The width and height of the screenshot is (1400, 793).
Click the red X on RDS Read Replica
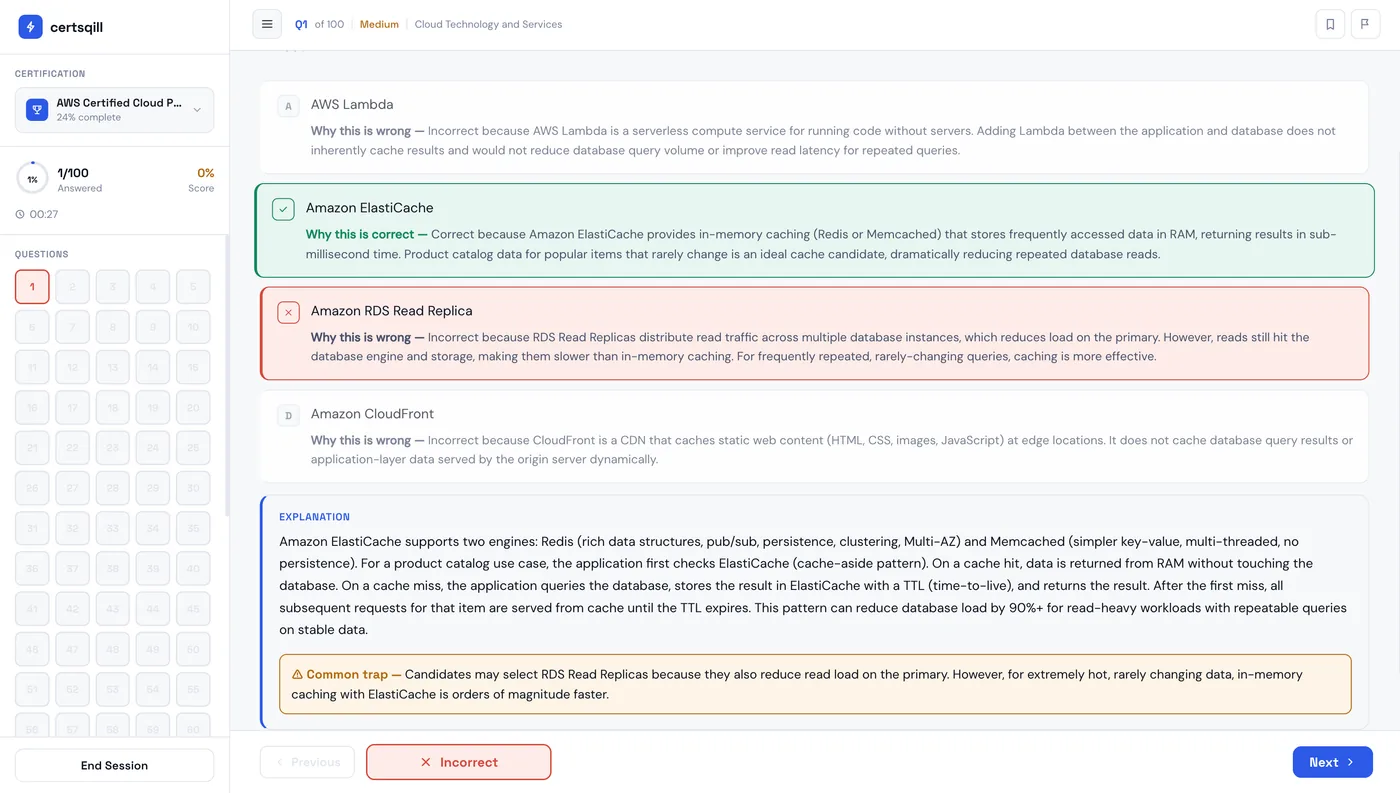click(288, 312)
